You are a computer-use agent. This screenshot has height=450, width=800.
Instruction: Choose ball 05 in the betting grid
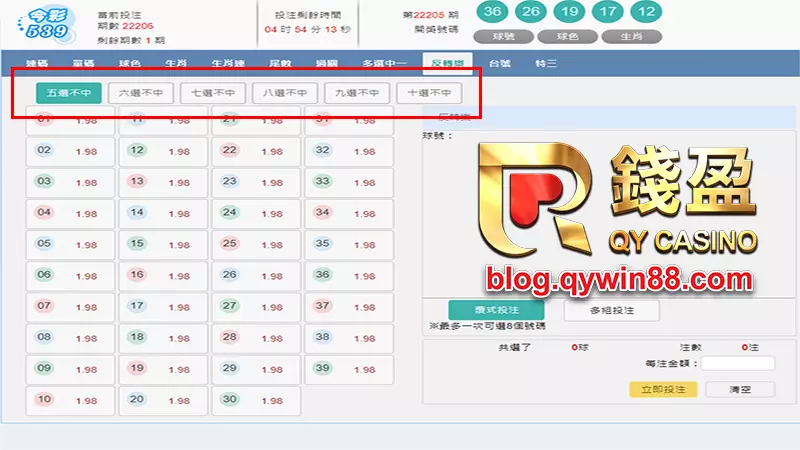click(44, 243)
